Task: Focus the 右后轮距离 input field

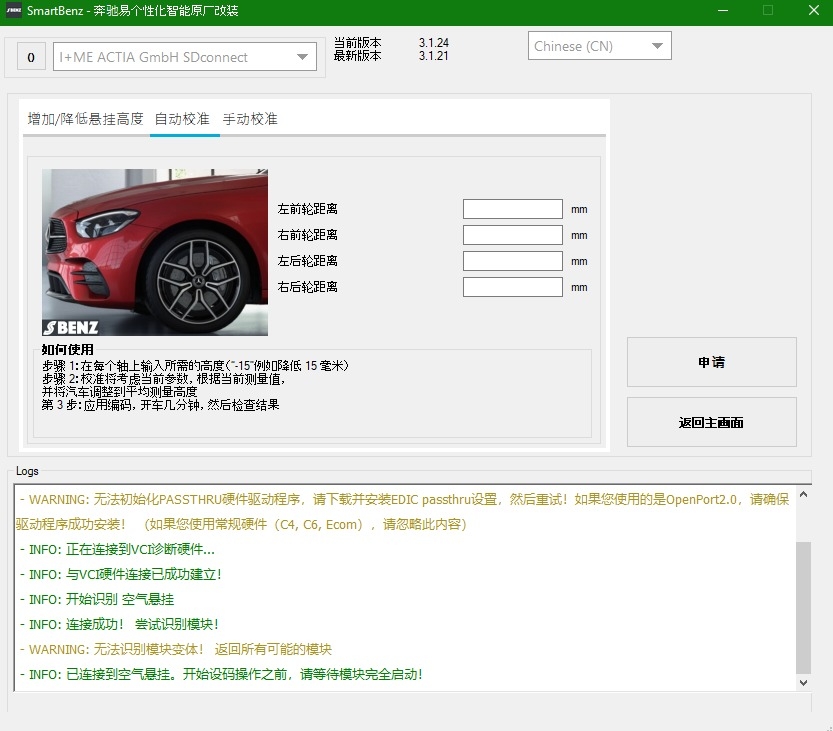Action: pos(513,287)
